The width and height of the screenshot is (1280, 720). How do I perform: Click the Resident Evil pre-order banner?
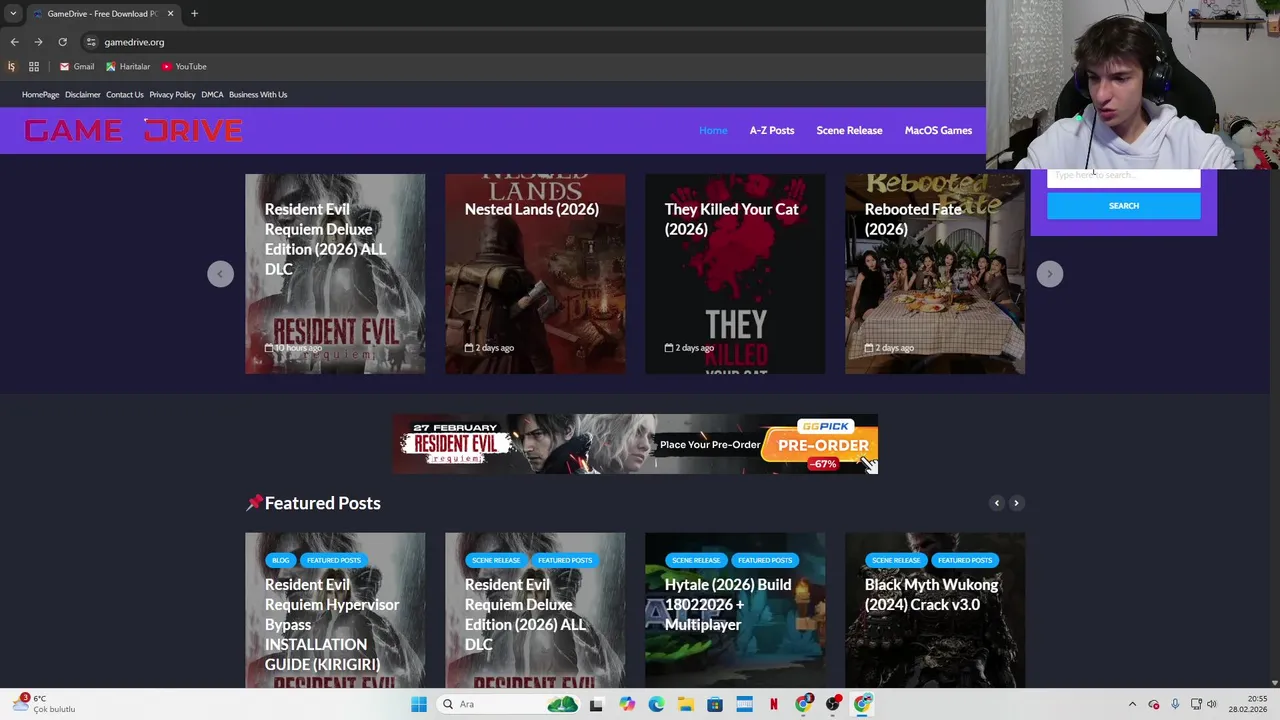pyautogui.click(x=635, y=444)
